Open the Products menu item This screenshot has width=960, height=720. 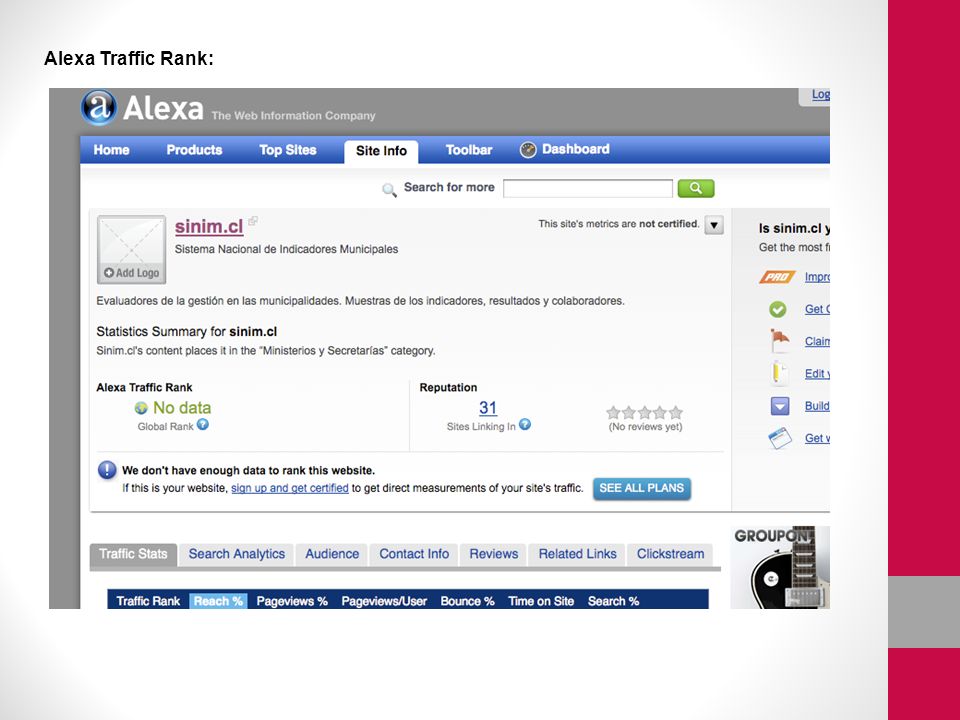(x=194, y=150)
